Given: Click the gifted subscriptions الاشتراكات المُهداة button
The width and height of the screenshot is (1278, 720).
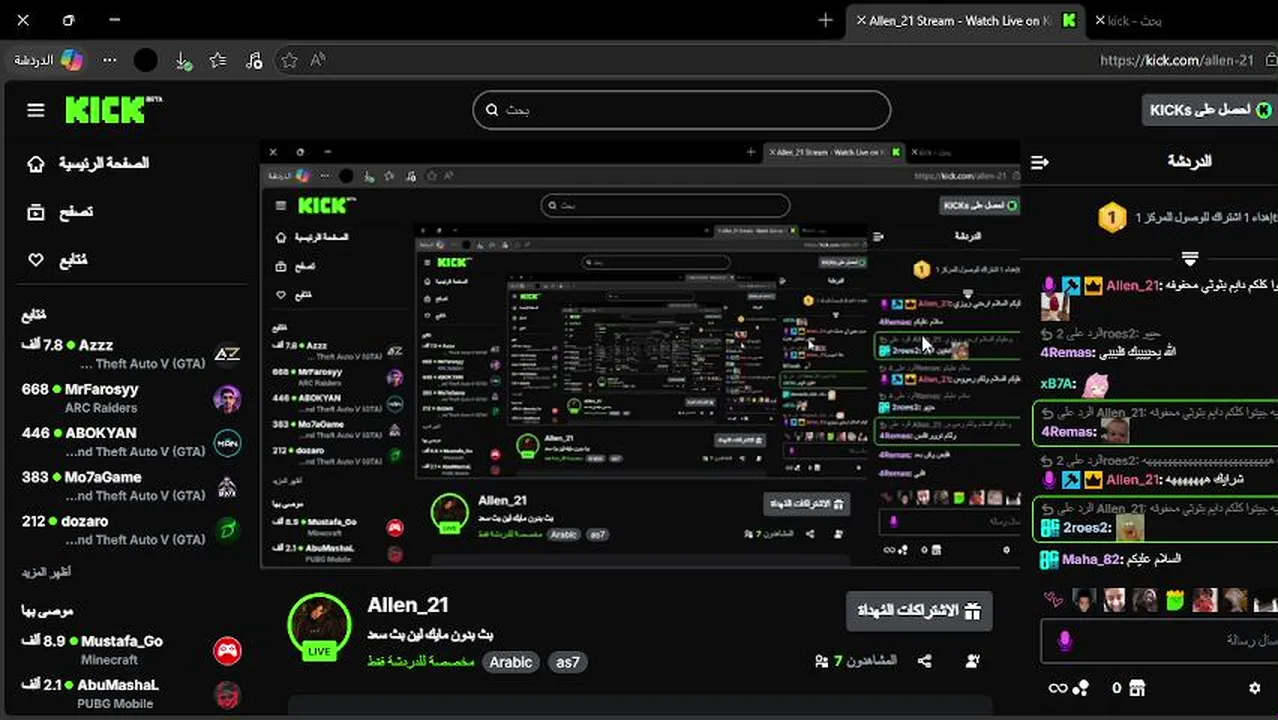Looking at the screenshot, I should click(920, 611).
